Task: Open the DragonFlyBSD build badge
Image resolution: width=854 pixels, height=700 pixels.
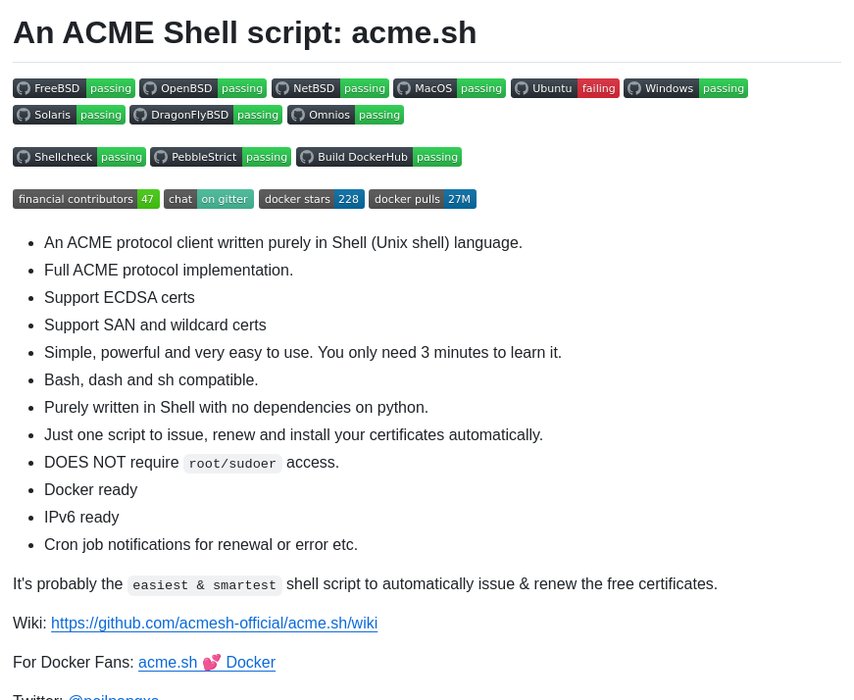Action: pyautogui.click(x=206, y=115)
